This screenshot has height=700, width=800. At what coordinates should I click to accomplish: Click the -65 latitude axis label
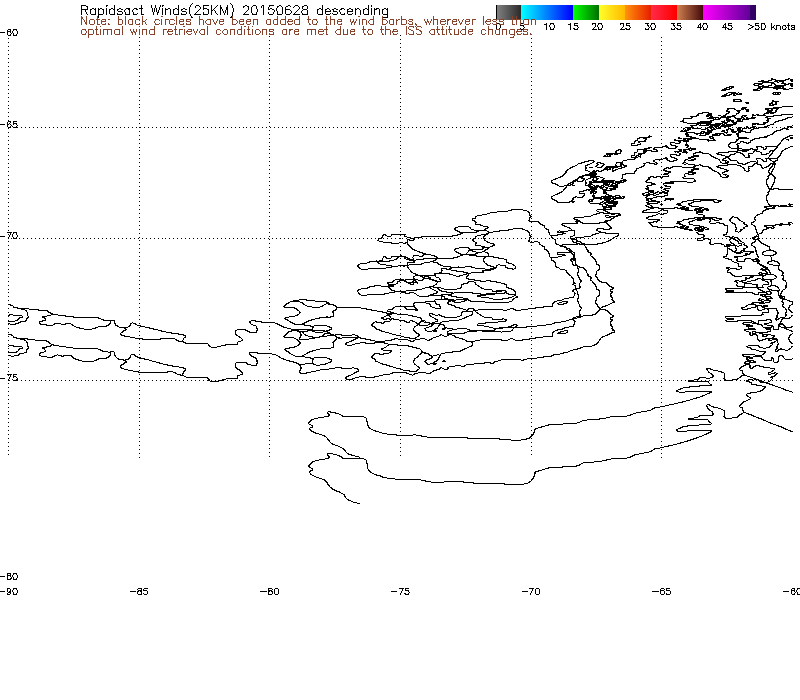click(x=9, y=125)
